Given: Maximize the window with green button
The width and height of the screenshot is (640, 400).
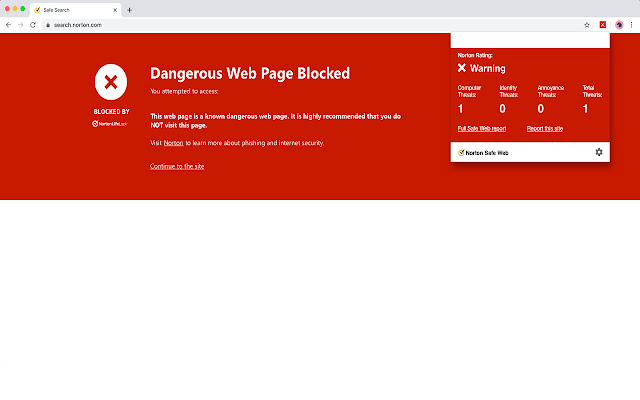Looking at the screenshot, I should click(x=23, y=9).
